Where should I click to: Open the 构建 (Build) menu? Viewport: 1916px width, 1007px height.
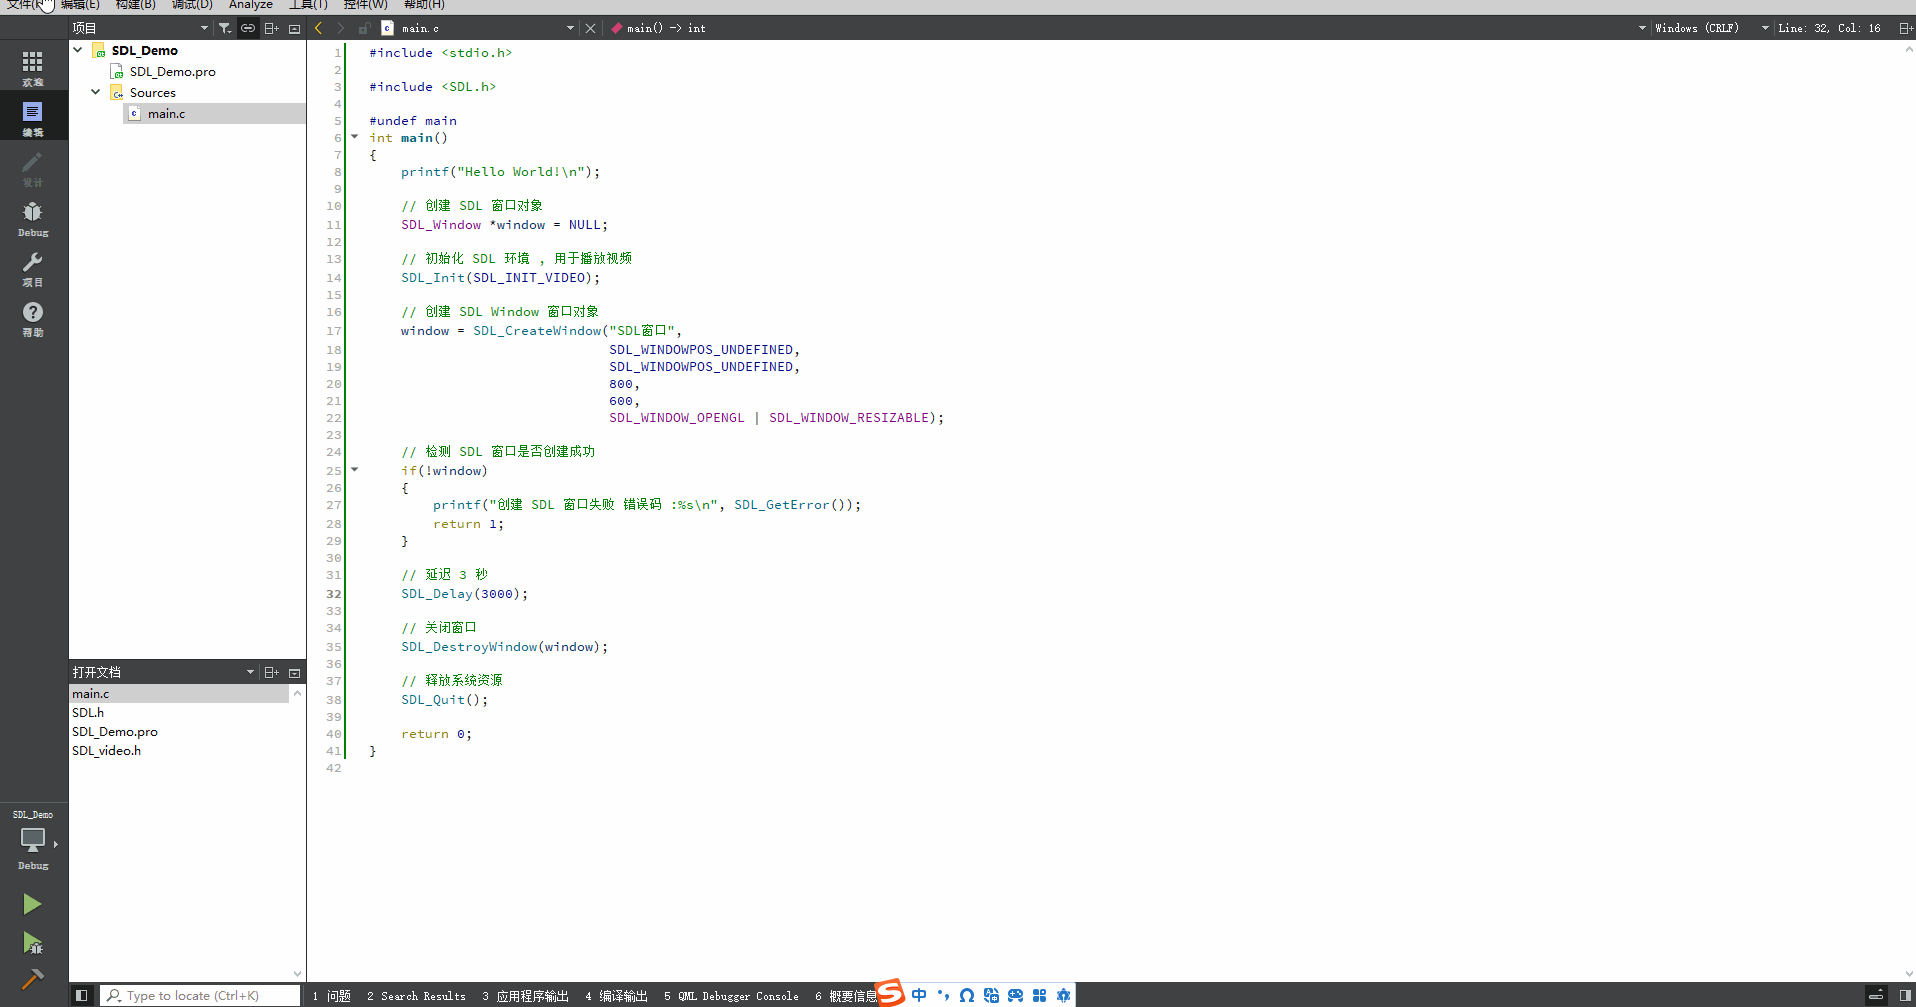pyautogui.click(x=136, y=5)
